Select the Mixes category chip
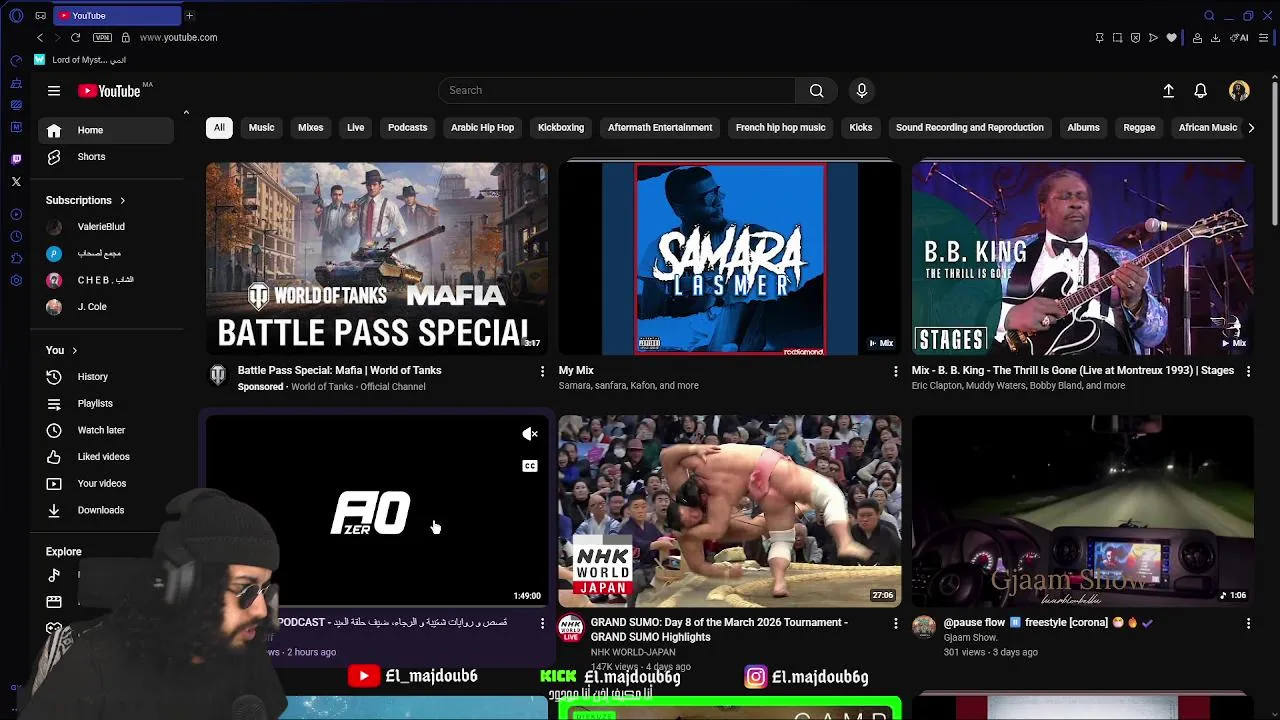 coord(311,127)
